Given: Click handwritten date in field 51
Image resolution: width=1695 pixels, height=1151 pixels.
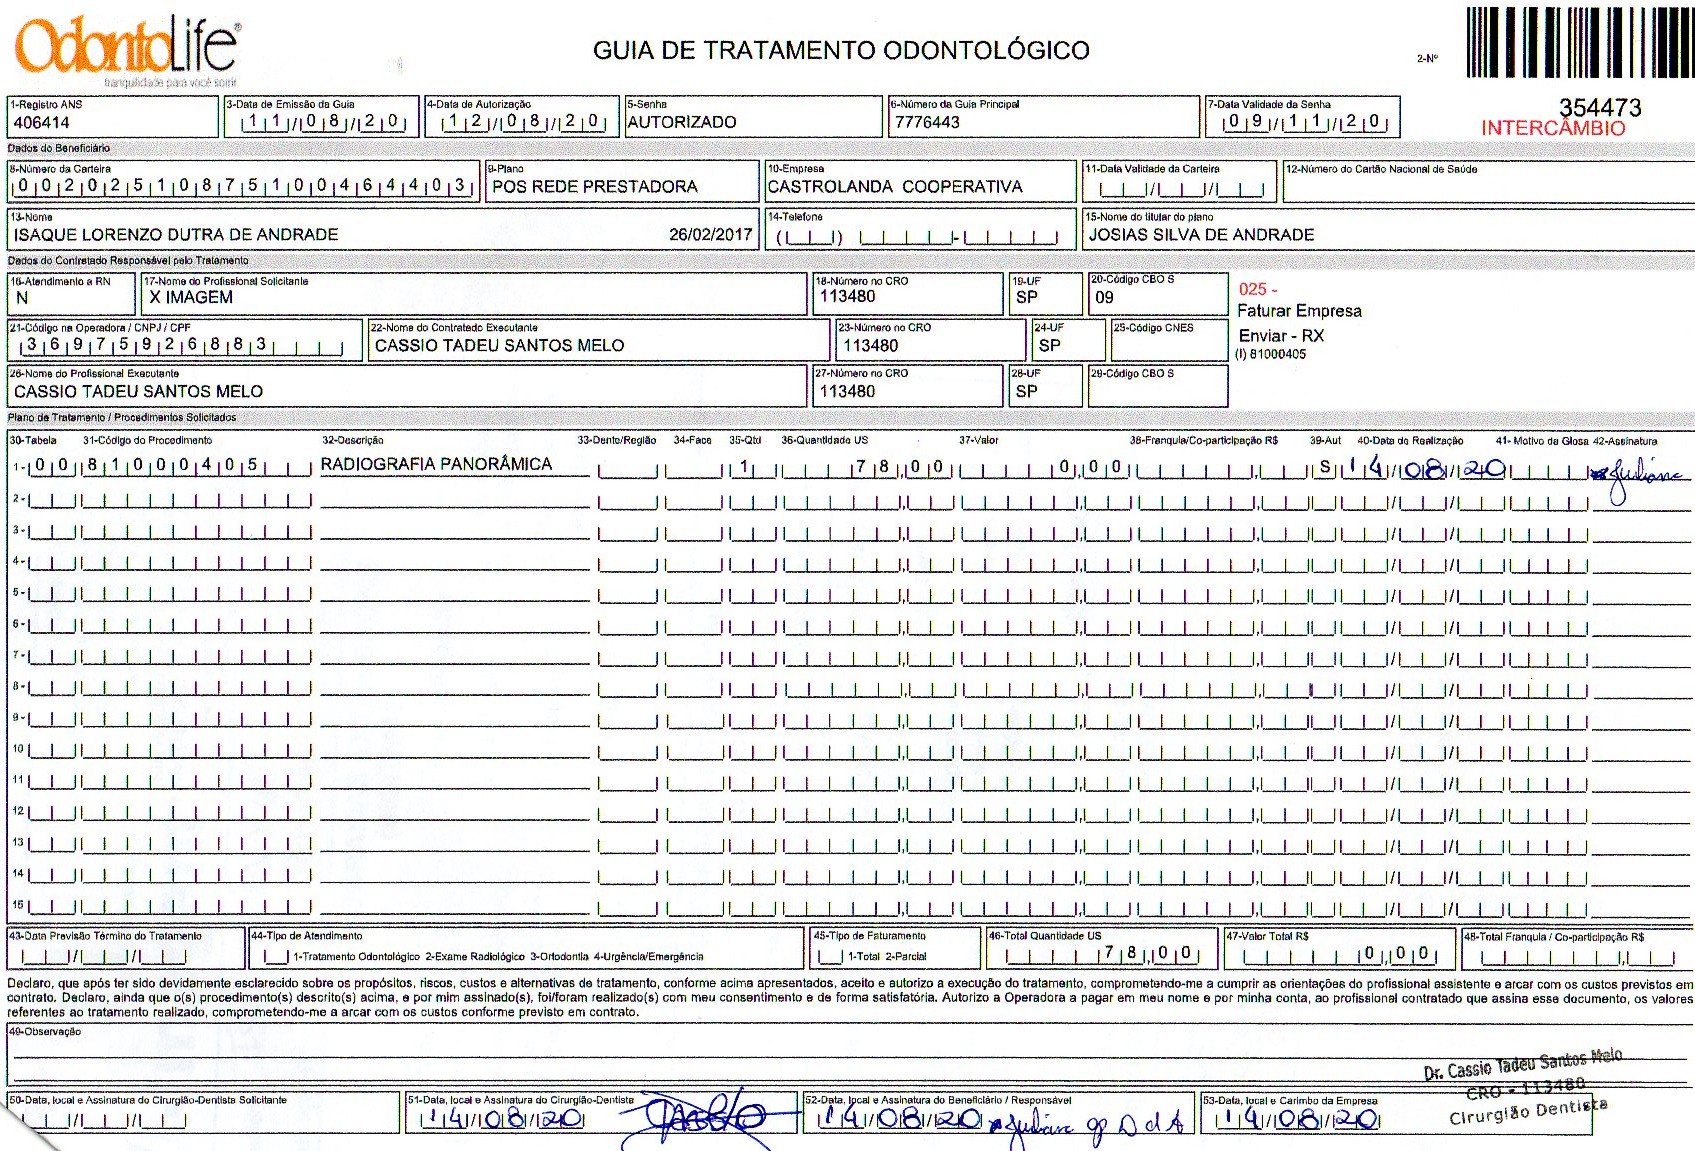Looking at the screenshot, I should pyautogui.click(x=503, y=1119).
